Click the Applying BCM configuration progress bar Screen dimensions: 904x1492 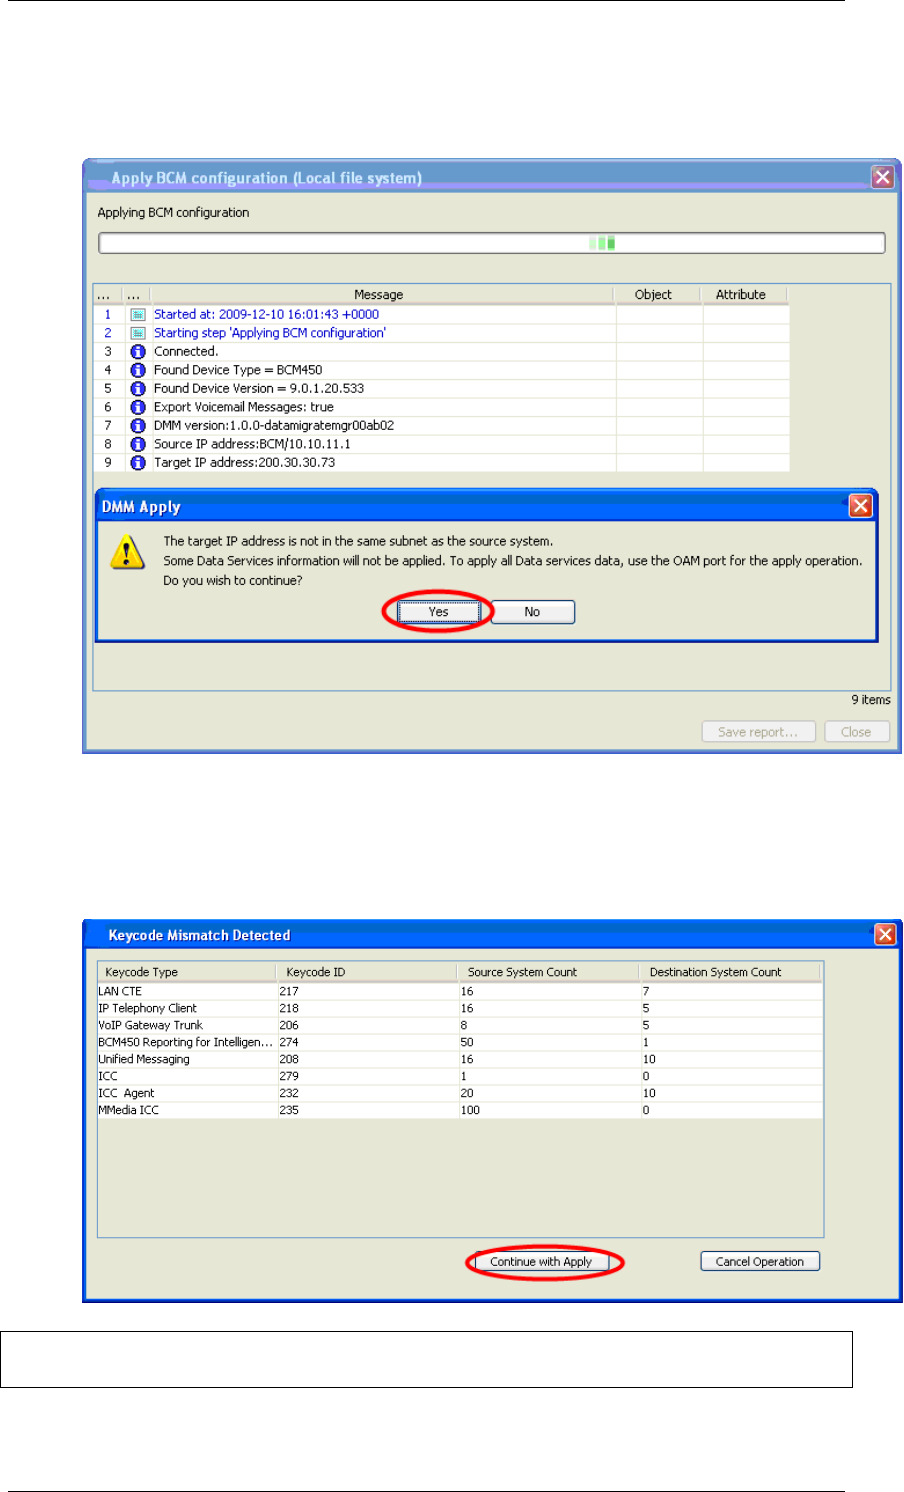pos(492,243)
